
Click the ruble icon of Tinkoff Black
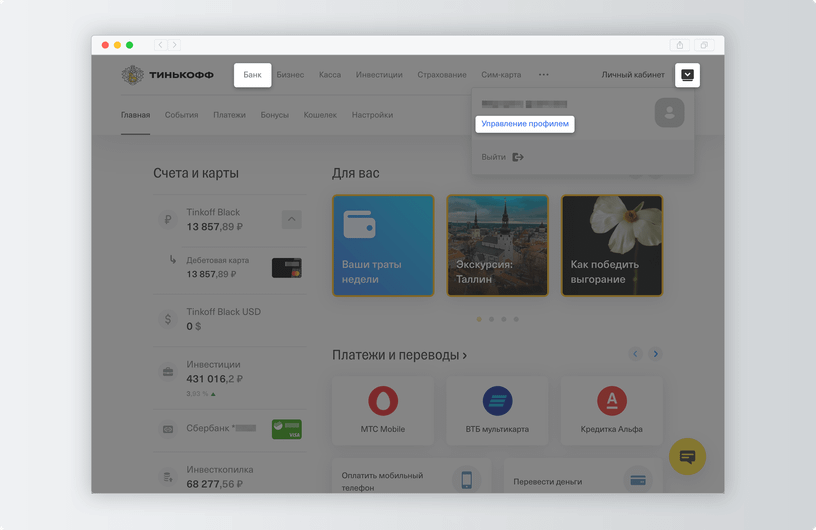click(x=168, y=220)
